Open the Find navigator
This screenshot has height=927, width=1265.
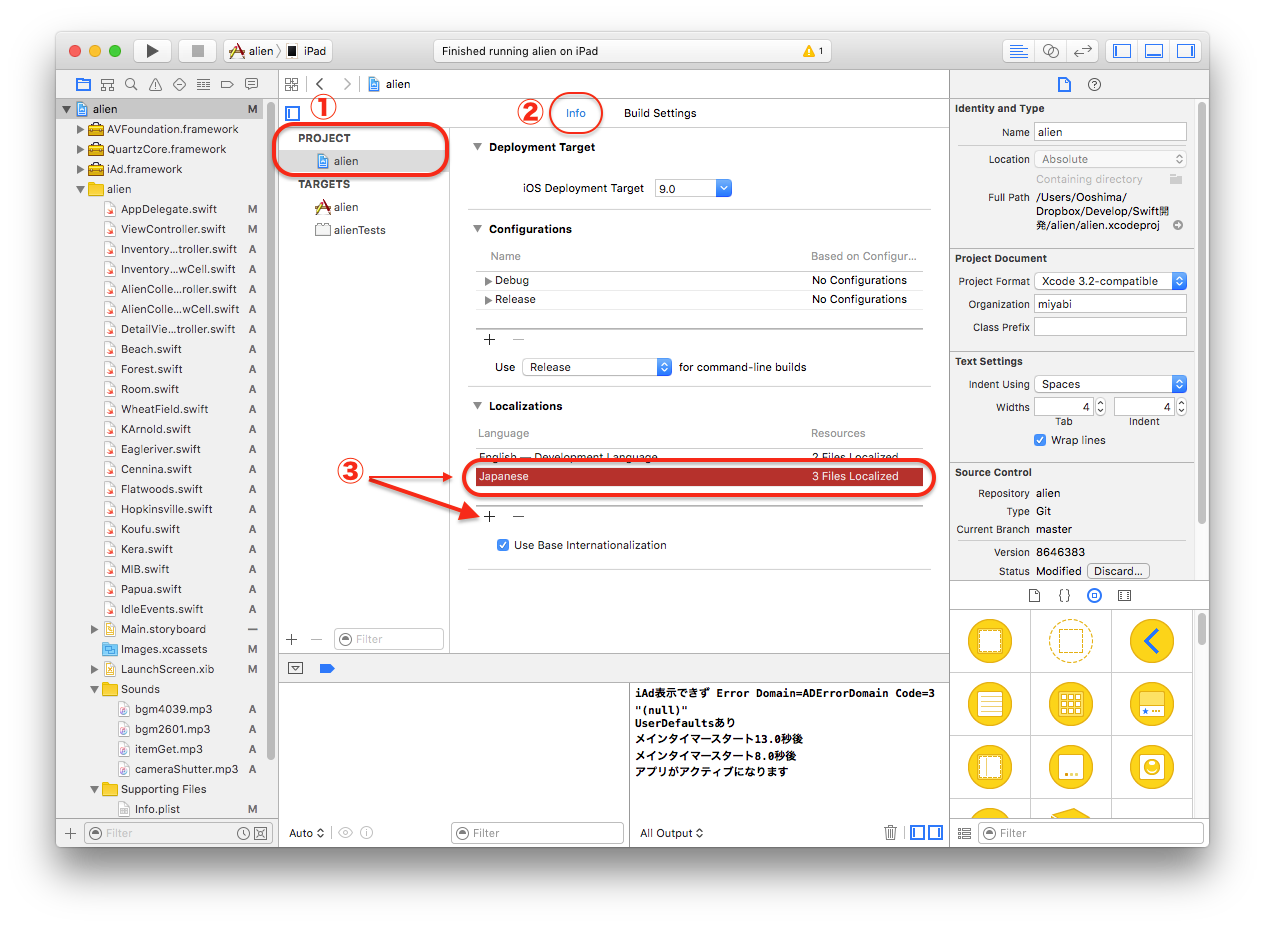(x=131, y=84)
